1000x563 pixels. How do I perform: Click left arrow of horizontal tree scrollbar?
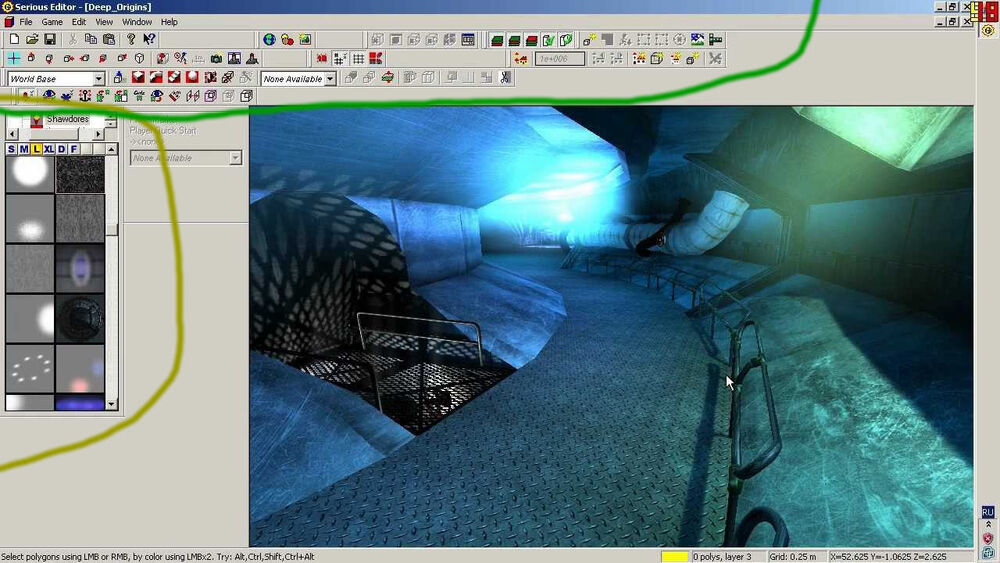12,134
